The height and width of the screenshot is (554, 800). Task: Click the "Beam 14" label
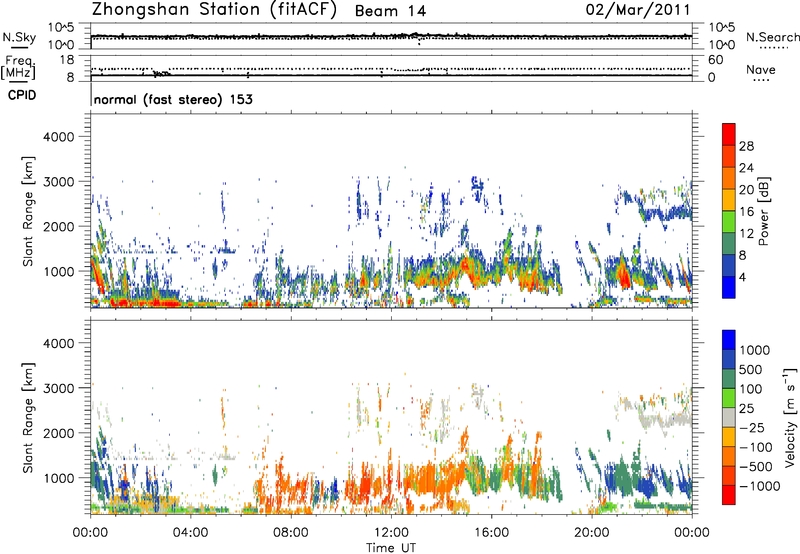[x=390, y=11]
